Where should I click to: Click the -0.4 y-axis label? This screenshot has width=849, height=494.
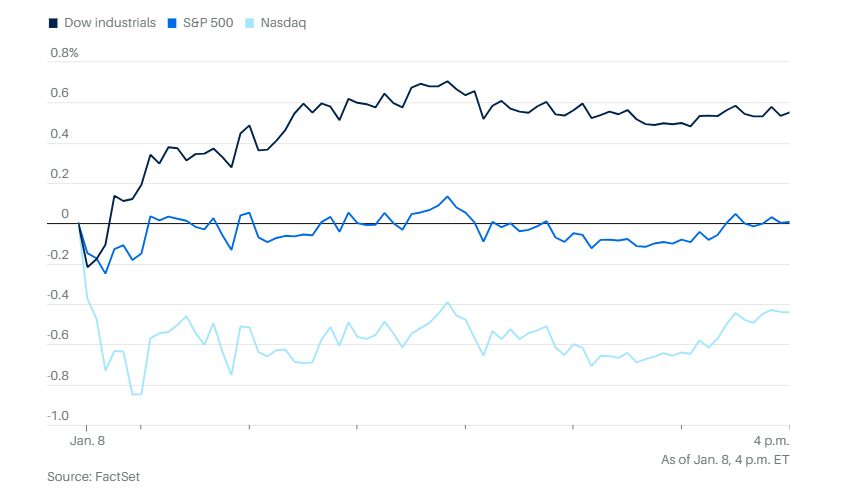(x=57, y=296)
